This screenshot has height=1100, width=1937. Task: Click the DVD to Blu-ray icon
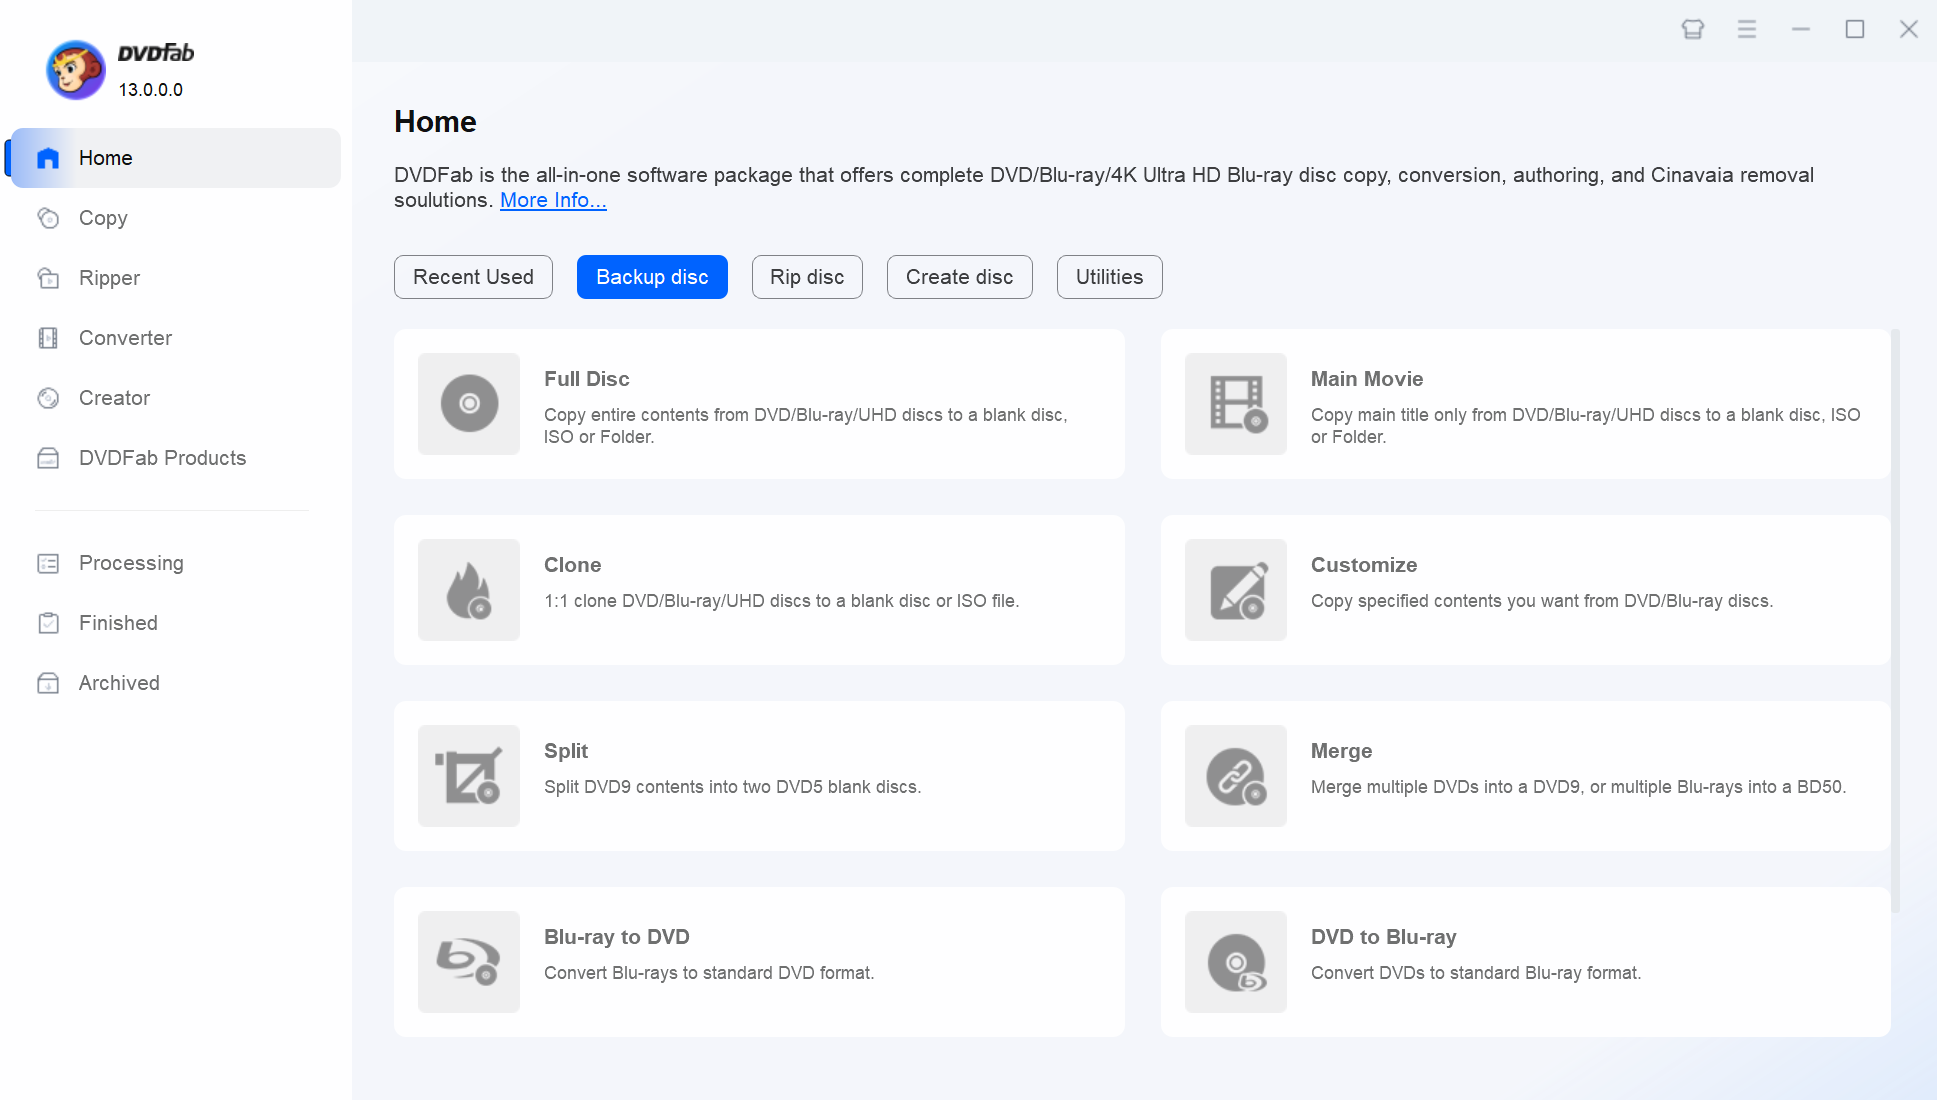tap(1236, 962)
